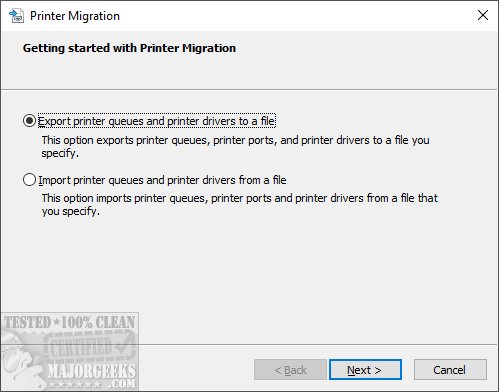Click the star in the 'TESTED 100% CLEAN' banner
The width and height of the screenshot is (499, 392).
pyautogui.click(x=57, y=322)
